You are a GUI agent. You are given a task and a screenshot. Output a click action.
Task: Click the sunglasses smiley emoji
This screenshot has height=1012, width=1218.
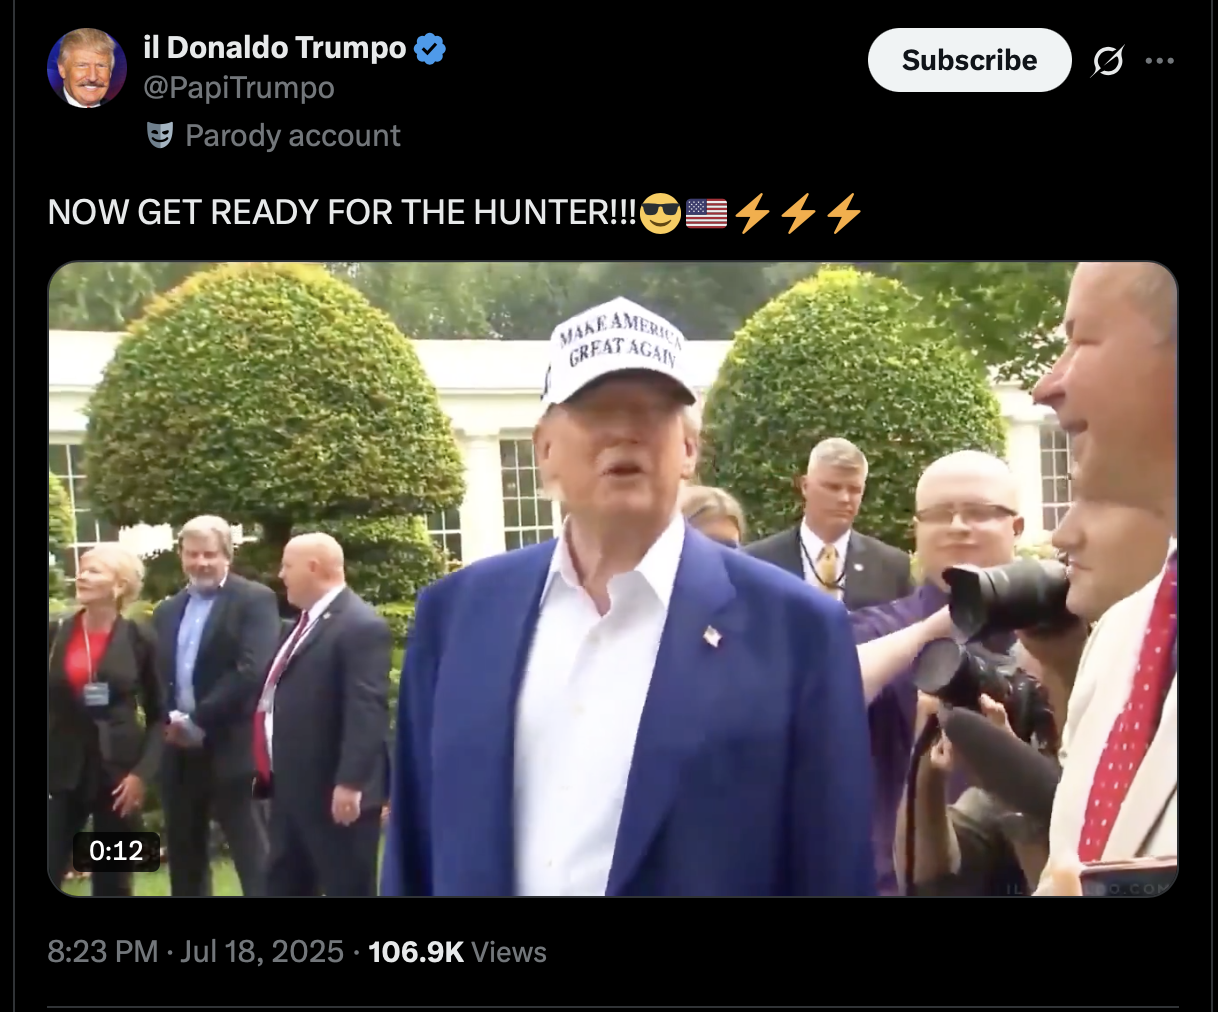point(660,213)
